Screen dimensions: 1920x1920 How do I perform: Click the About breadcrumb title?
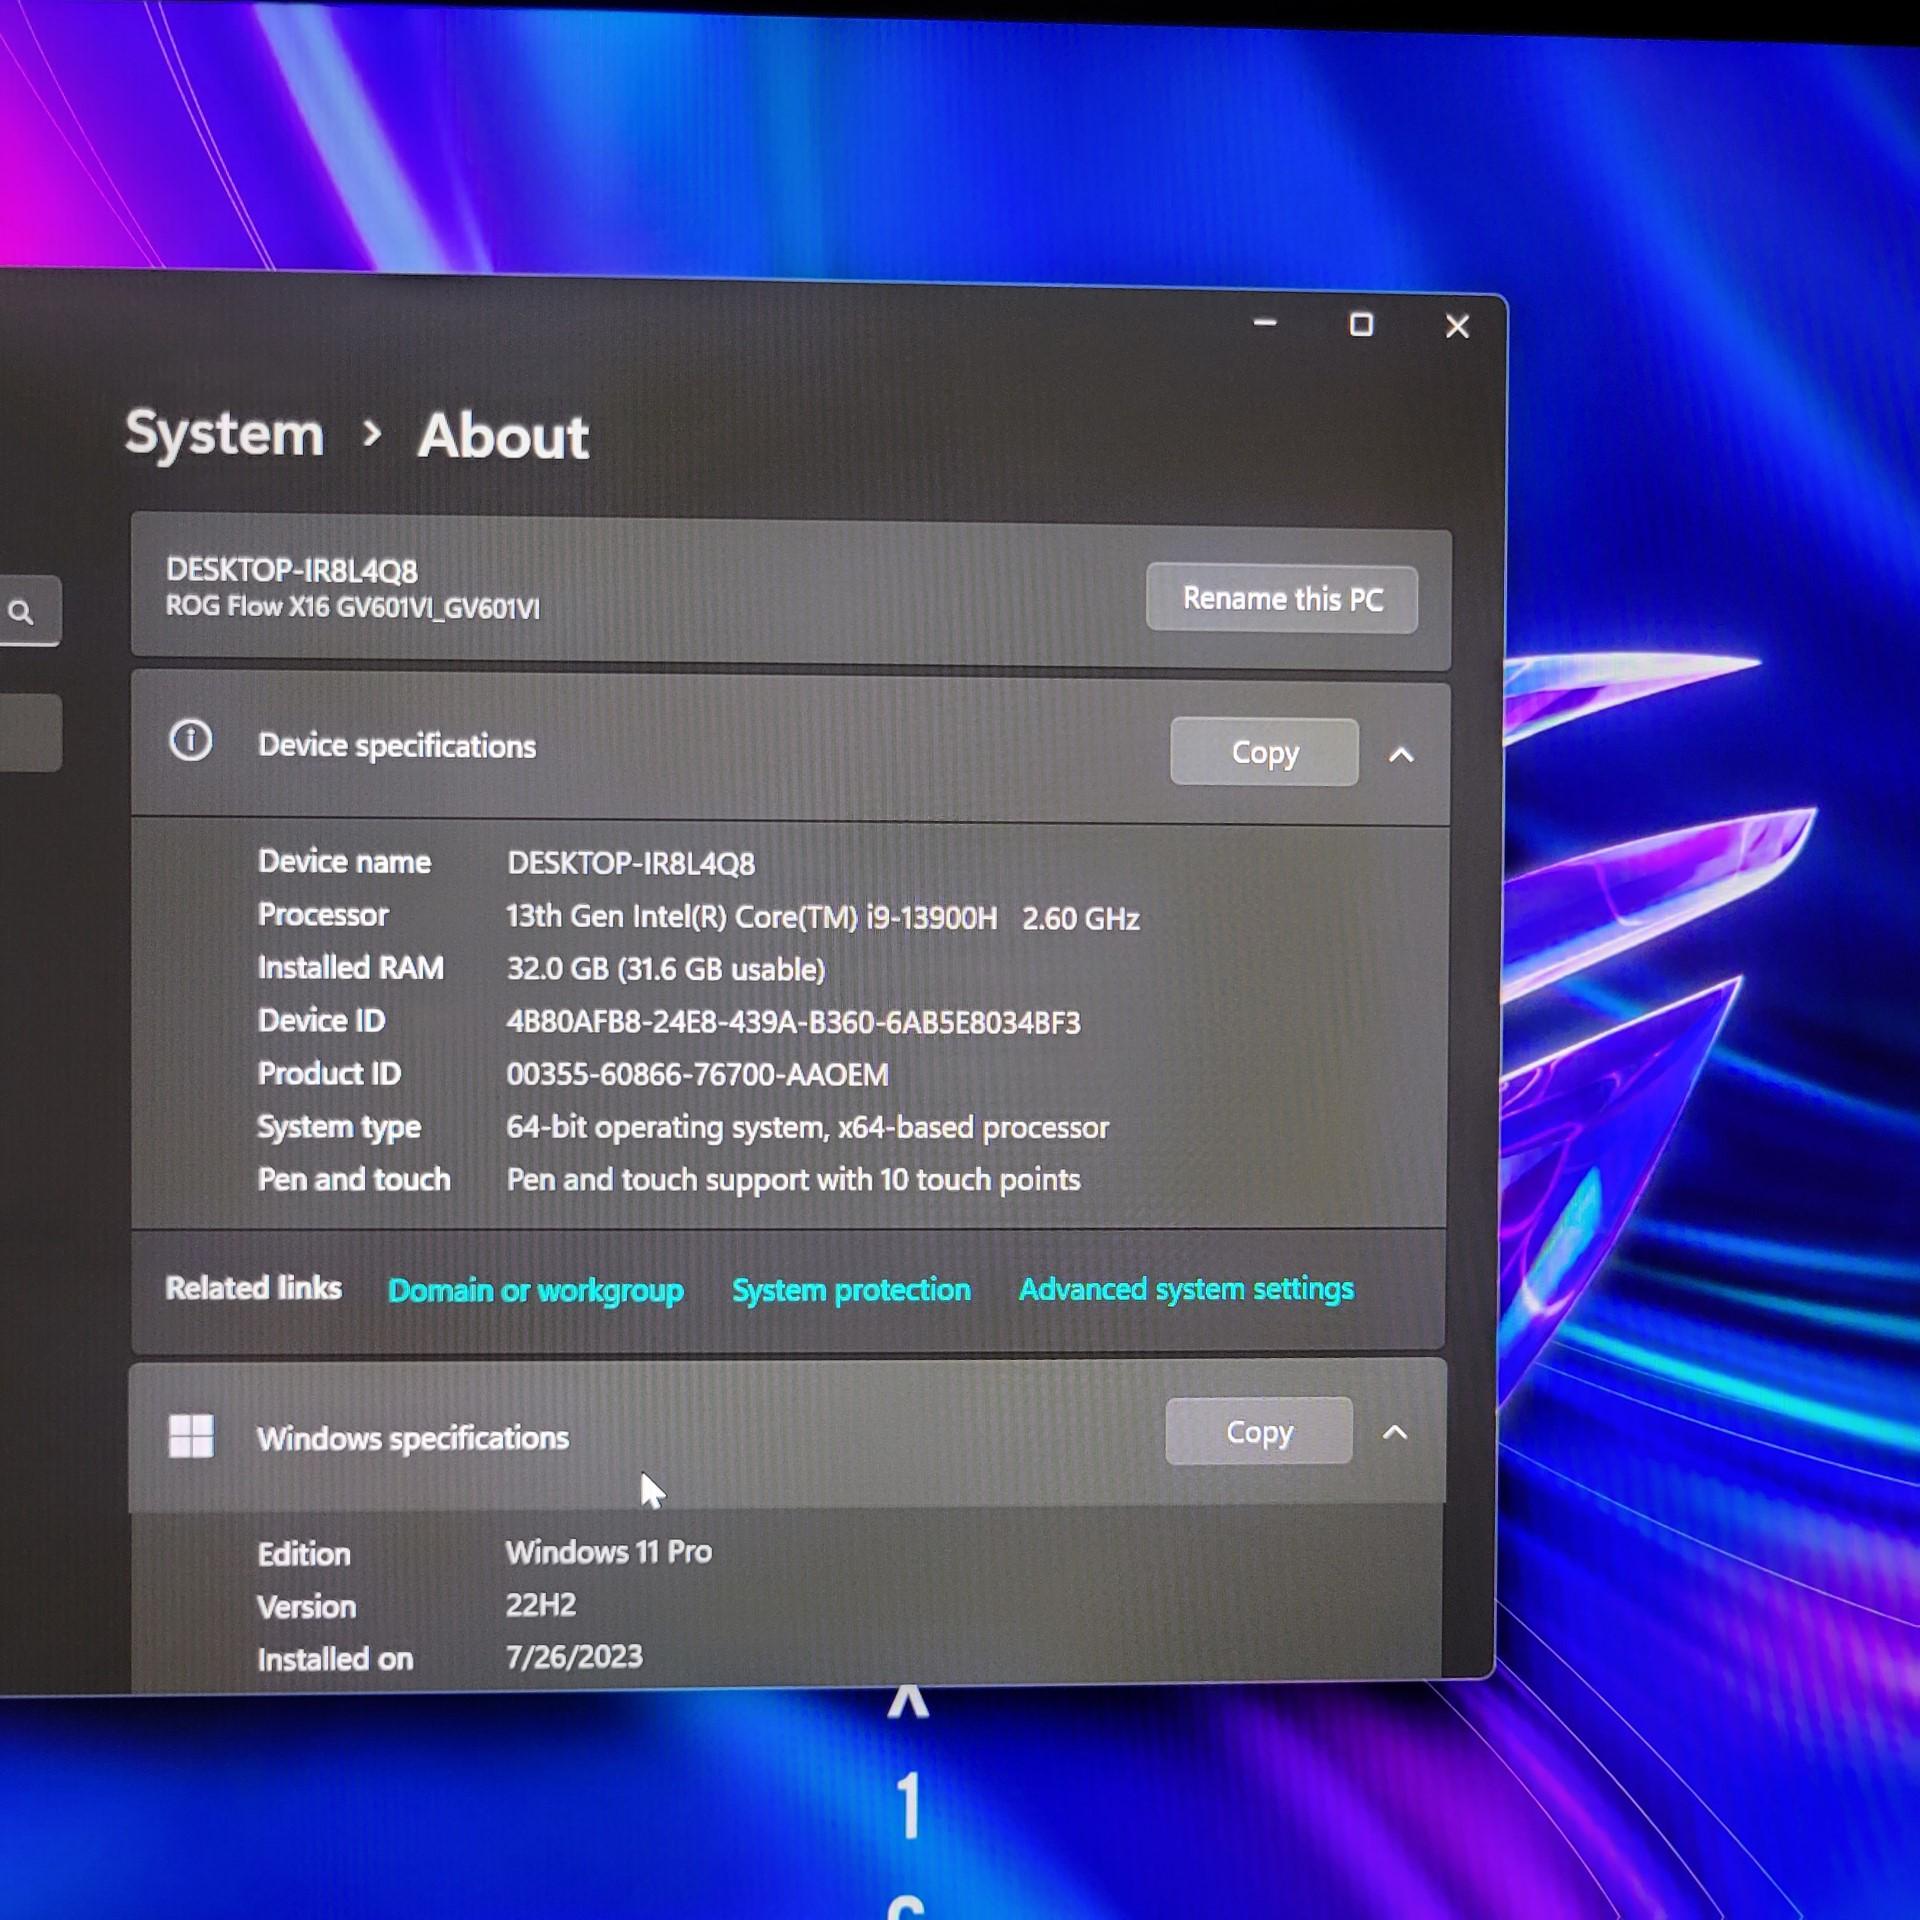[x=503, y=437]
